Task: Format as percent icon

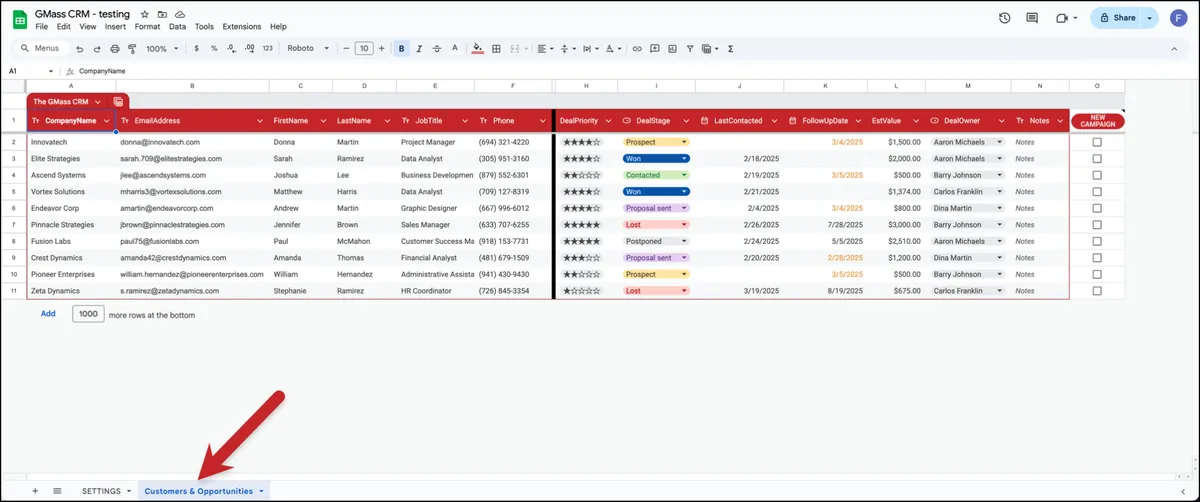Action: (214, 48)
